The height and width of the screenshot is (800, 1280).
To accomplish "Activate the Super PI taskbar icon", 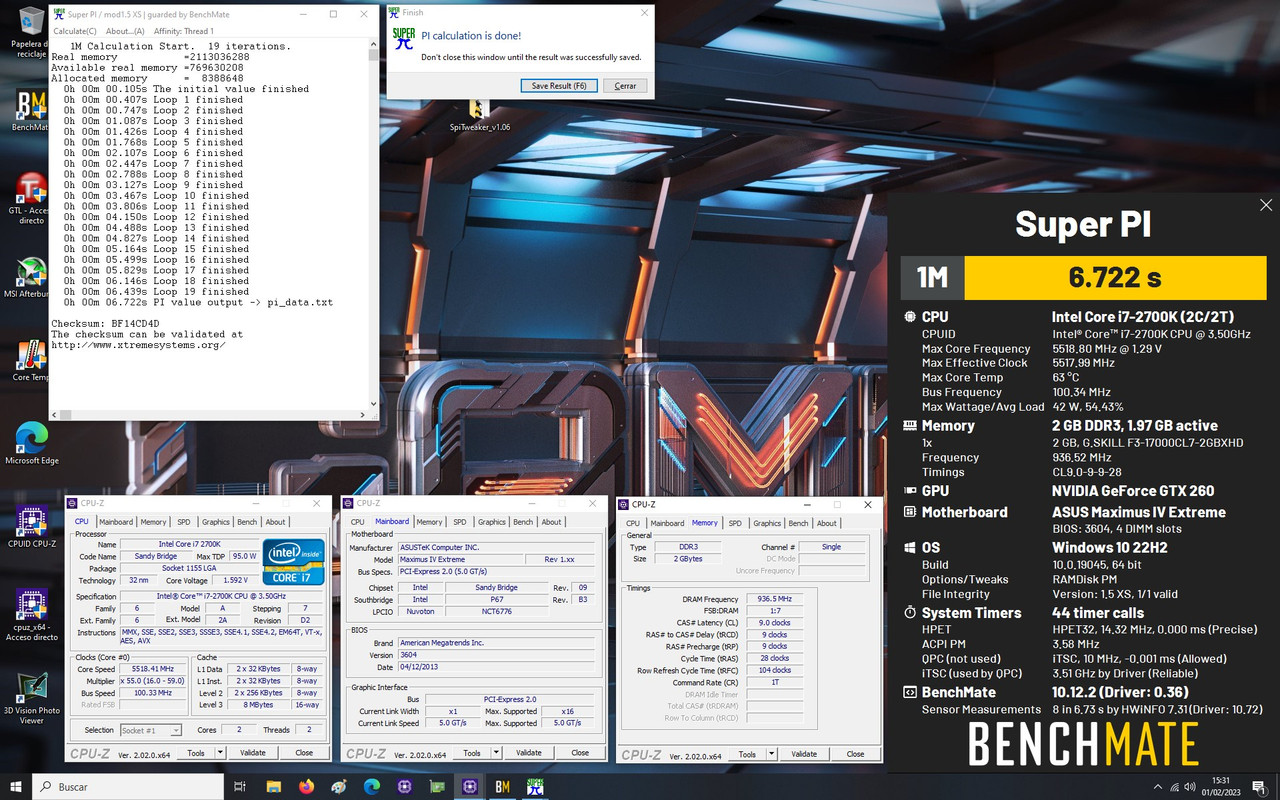I will point(535,787).
